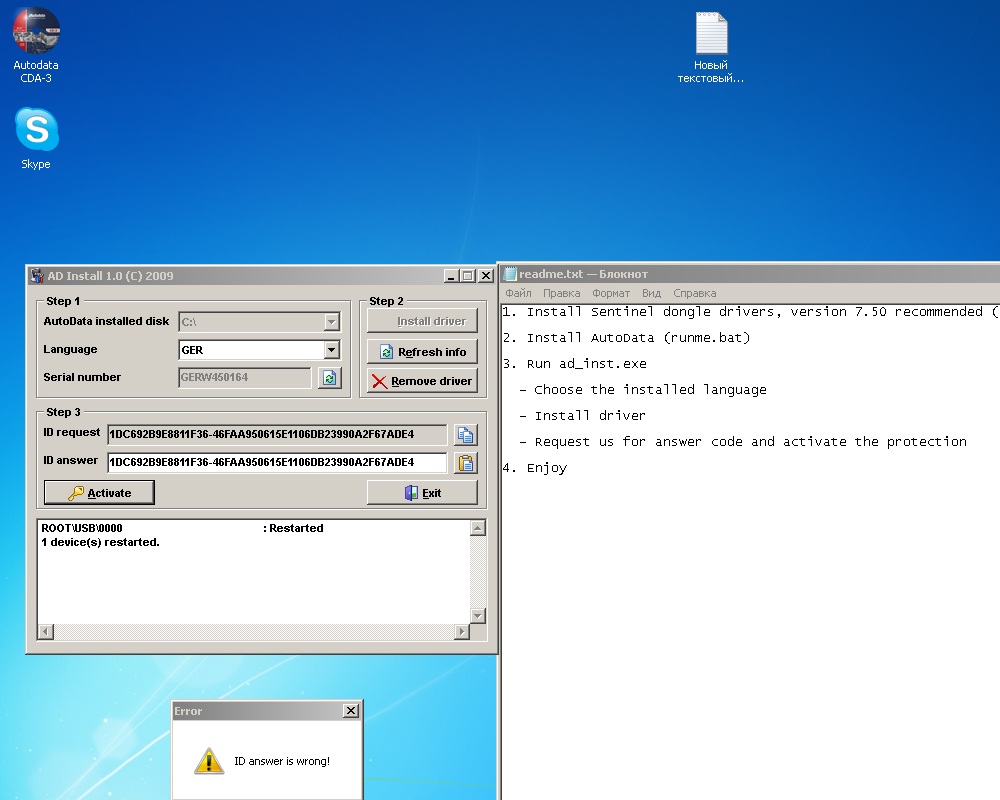The height and width of the screenshot is (800, 1000).
Task: Copy ID request with the copy icon
Action: pyautogui.click(x=466, y=435)
